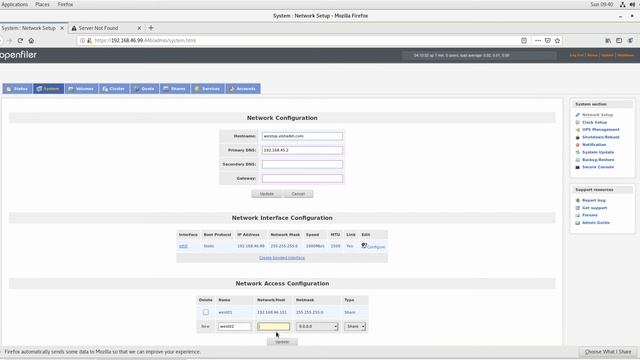Click the UPS Management icon in sidebar
640x360 pixels.
point(578,130)
